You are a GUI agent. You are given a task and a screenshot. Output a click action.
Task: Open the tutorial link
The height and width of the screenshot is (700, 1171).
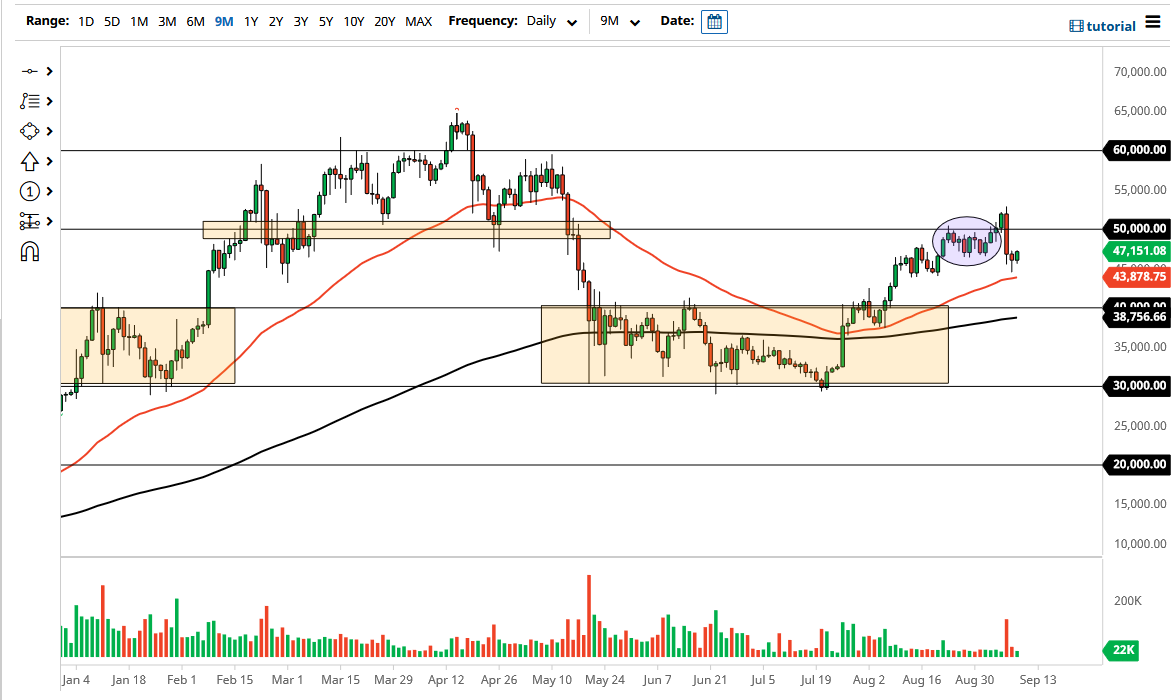coord(1103,25)
